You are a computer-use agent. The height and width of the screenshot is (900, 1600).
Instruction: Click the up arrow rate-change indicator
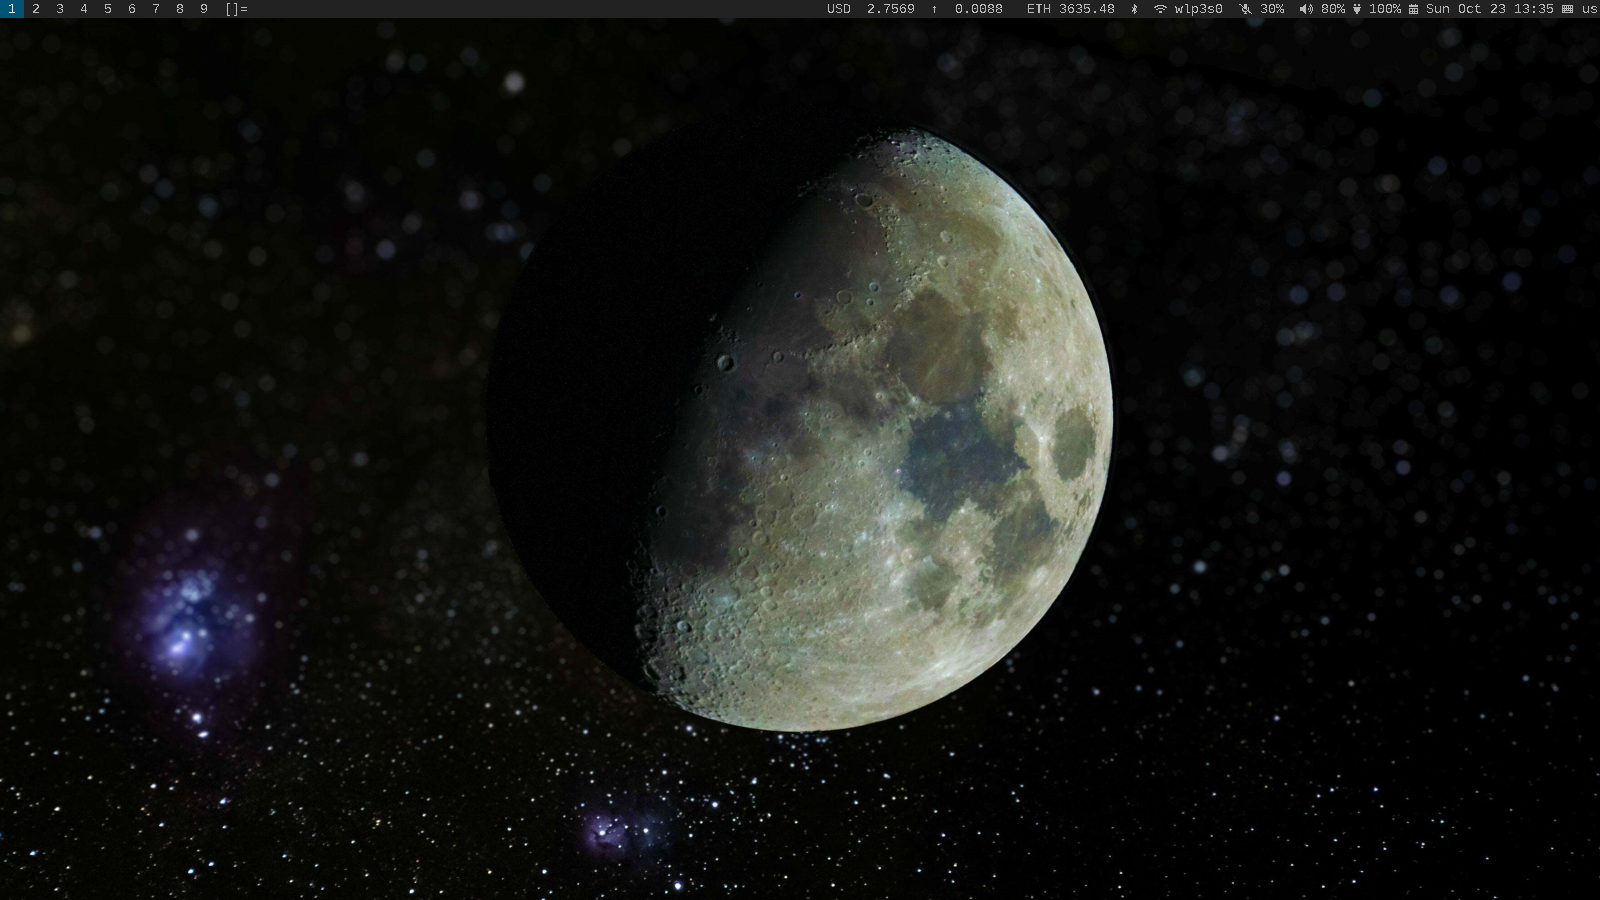pos(934,9)
